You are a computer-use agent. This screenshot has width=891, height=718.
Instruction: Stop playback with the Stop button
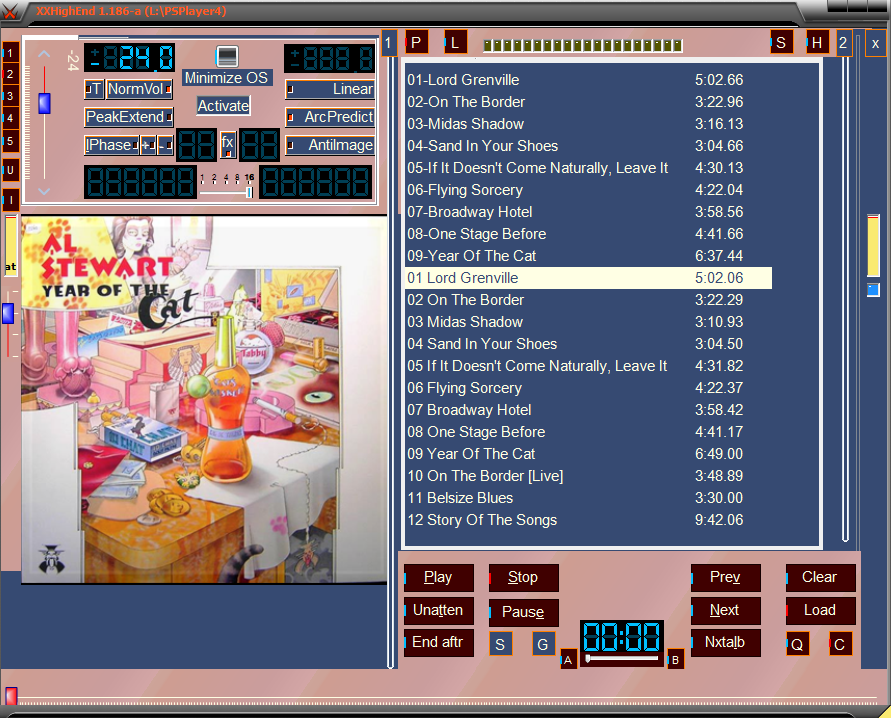[x=523, y=578]
